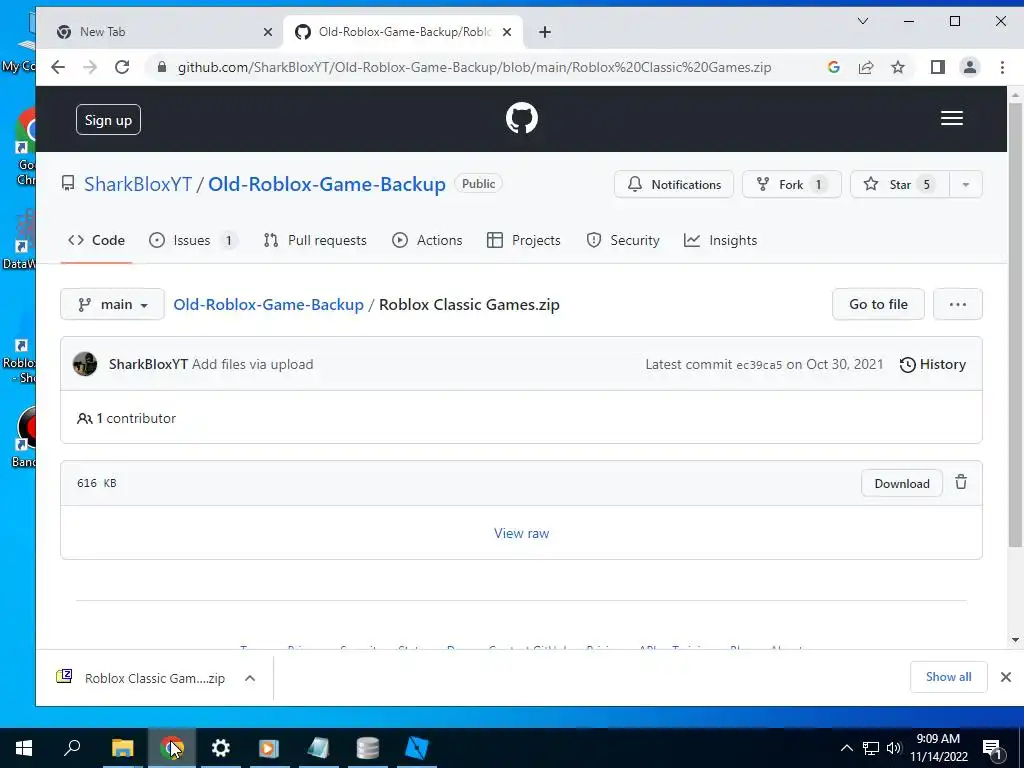Screen dimensions: 1024x768
Task: Open Settings gear in taskbar
Action: (220, 748)
